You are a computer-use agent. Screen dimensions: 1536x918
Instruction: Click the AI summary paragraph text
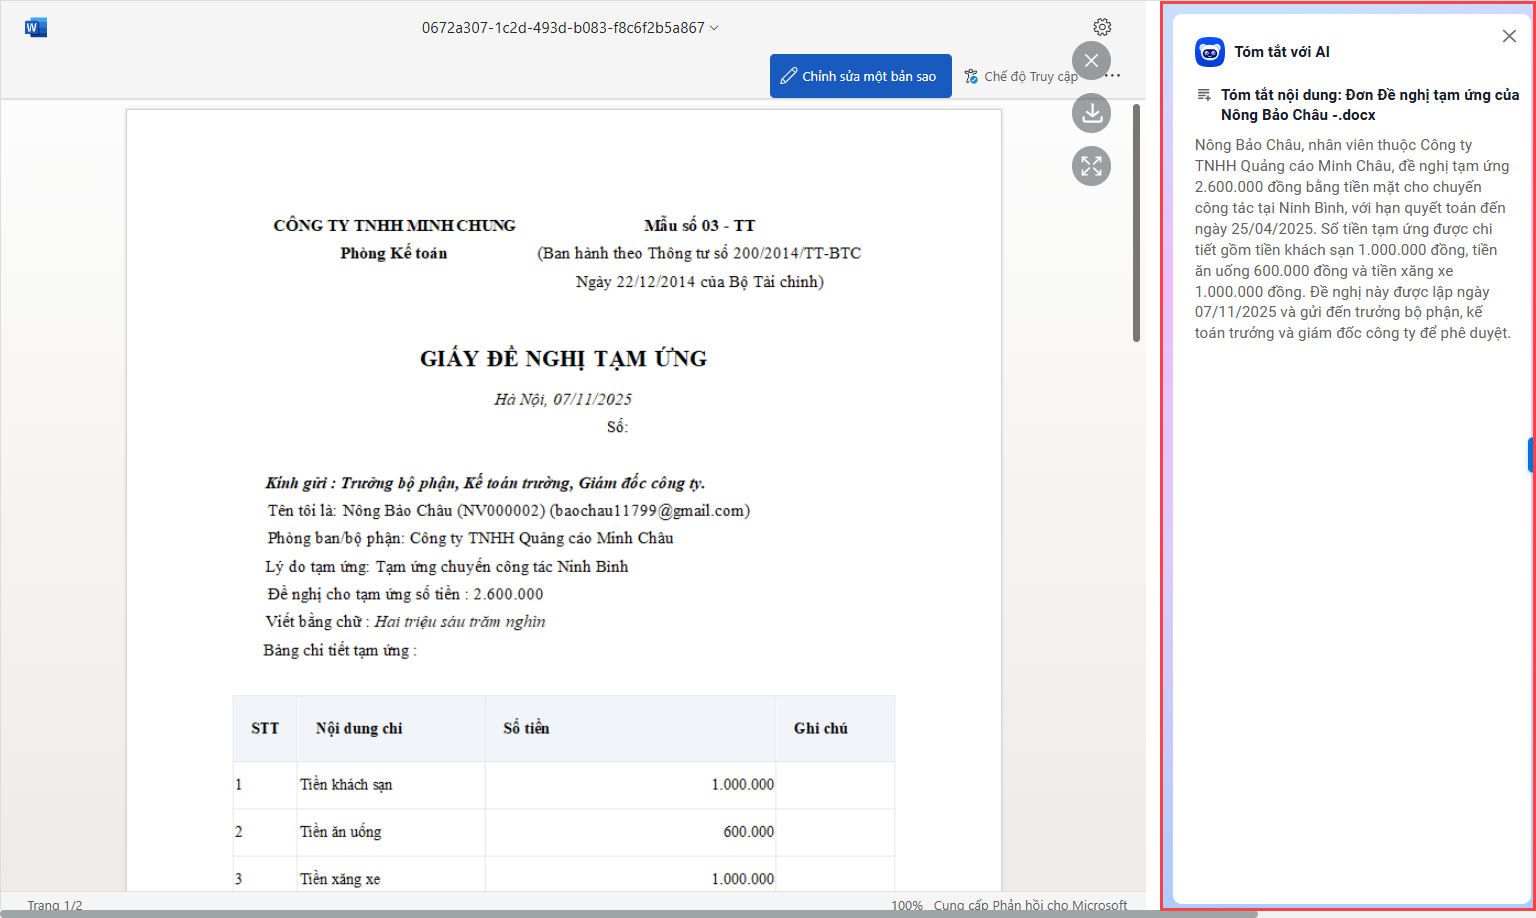coord(1353,239)
